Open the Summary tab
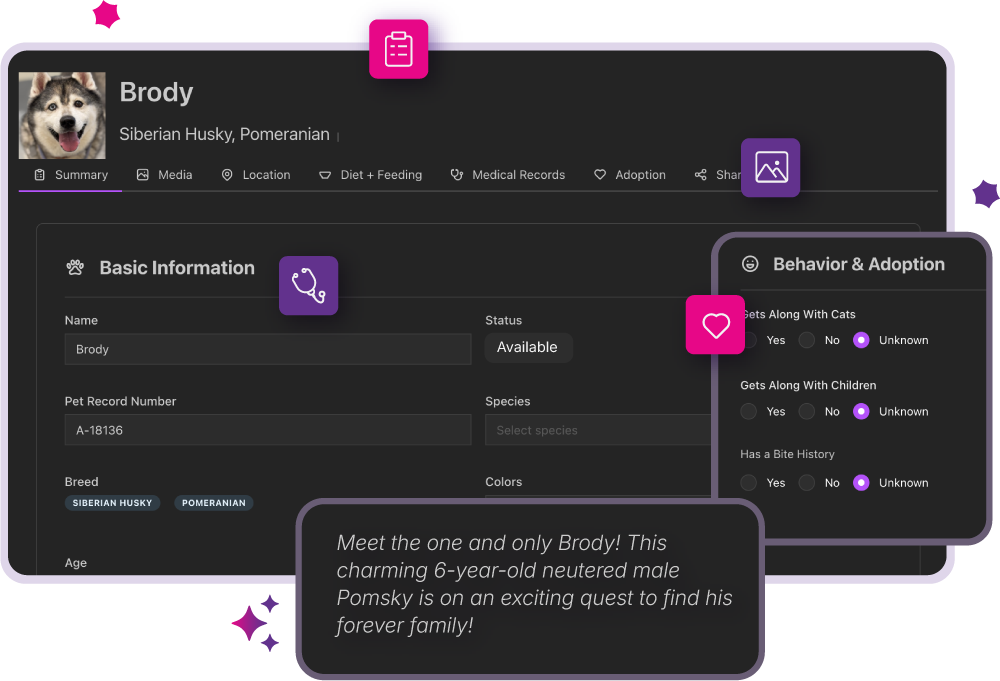Viewport: 1000px width, 681px height. 71,175
